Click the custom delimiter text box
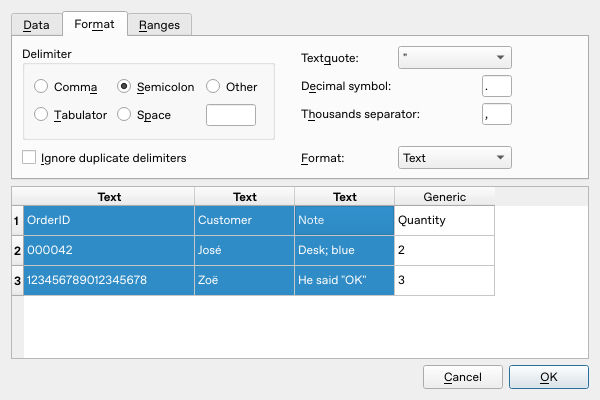The width and height of the screenshot is (600, 400). pos(231,115)
